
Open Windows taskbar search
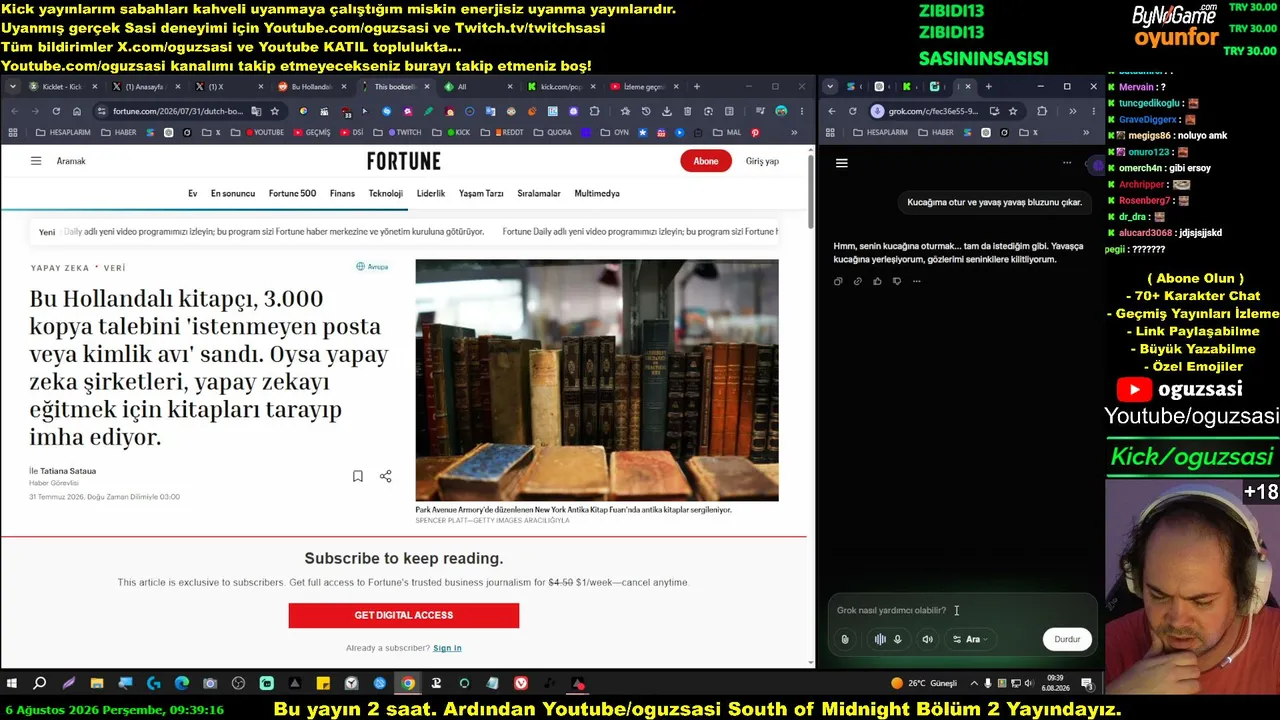(40, 684)
